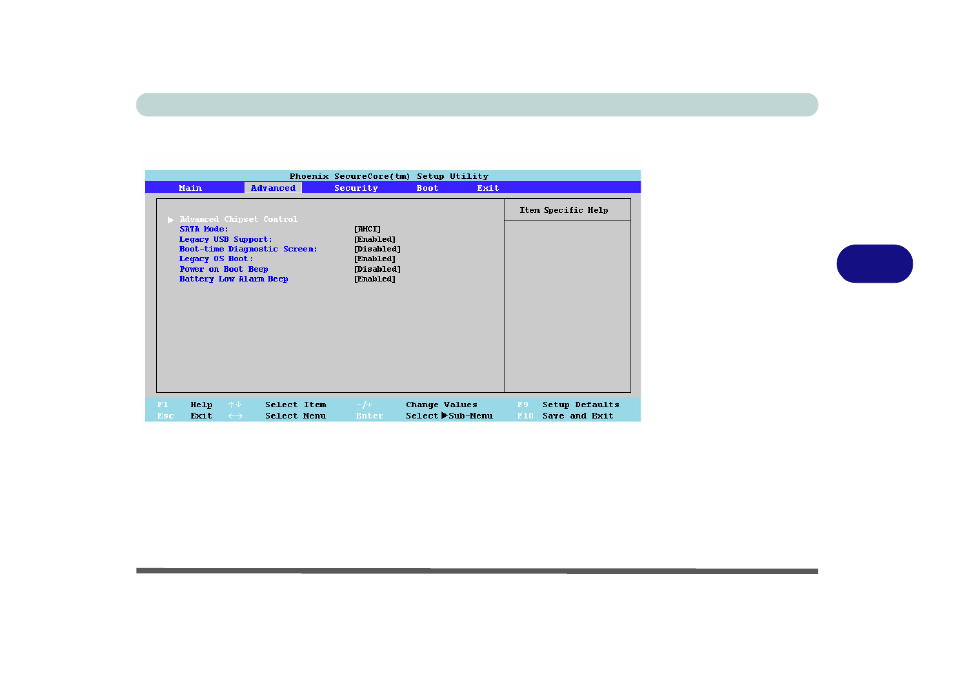The image size is (954, 673).
Task: Click the Phoenix SecureCore Setup Utility title
Action: (389, 176)
